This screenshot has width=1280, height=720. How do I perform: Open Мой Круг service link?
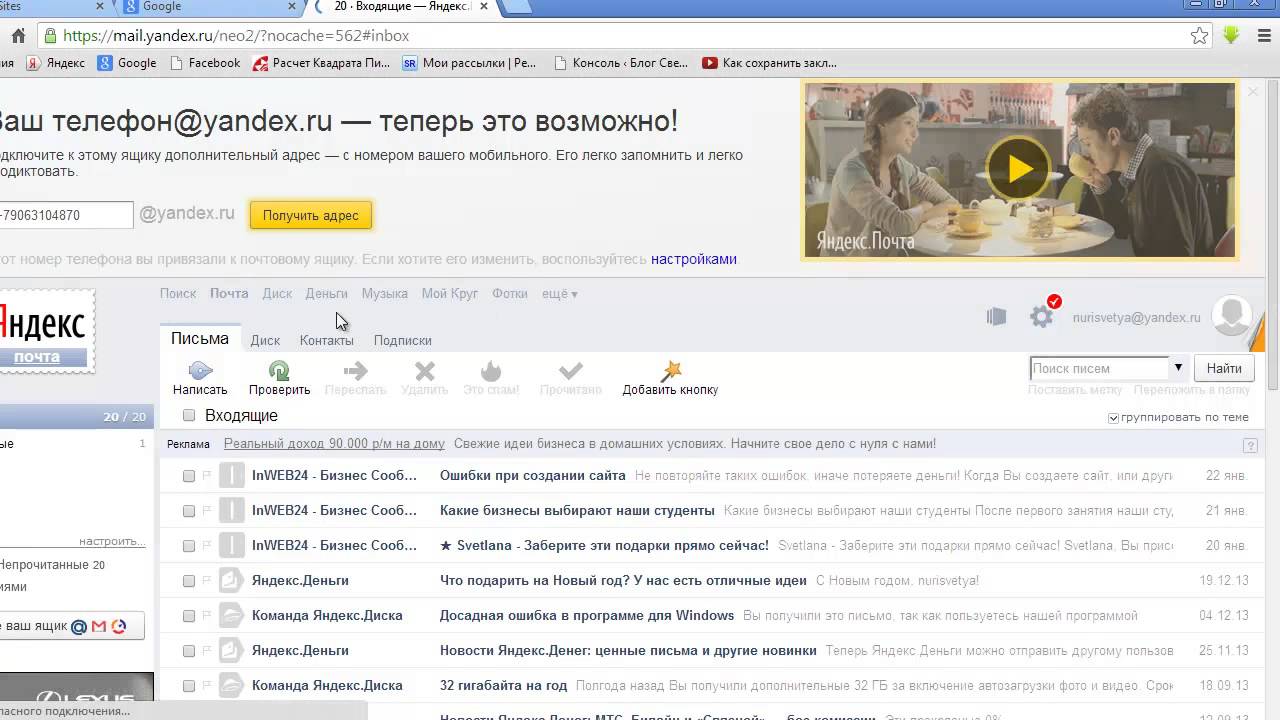pos(450,294)
